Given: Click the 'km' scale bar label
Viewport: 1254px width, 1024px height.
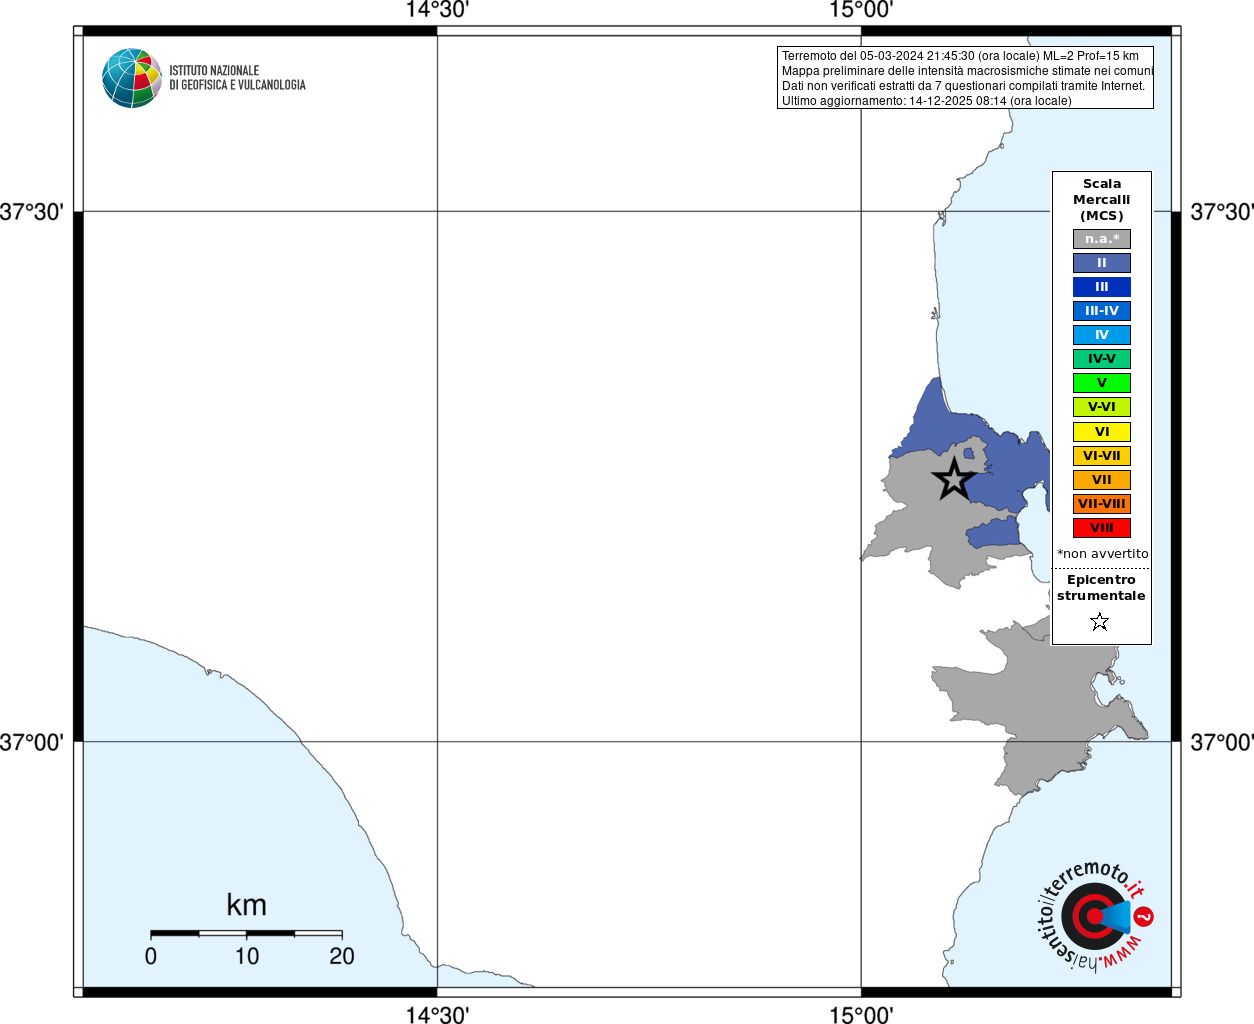Looking at the screenshot, I should pos(246,905).
